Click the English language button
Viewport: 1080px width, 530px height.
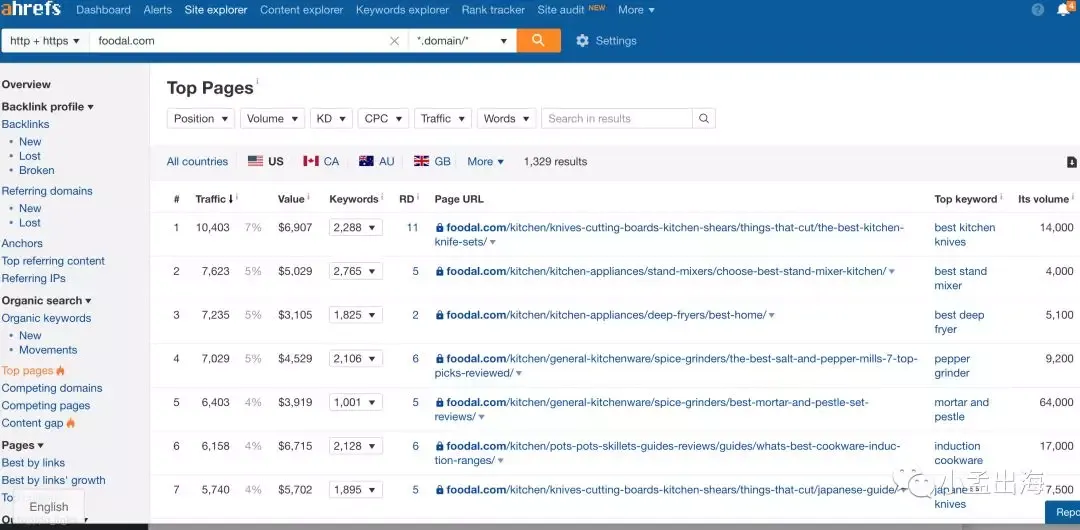click(x=49, y=507)
